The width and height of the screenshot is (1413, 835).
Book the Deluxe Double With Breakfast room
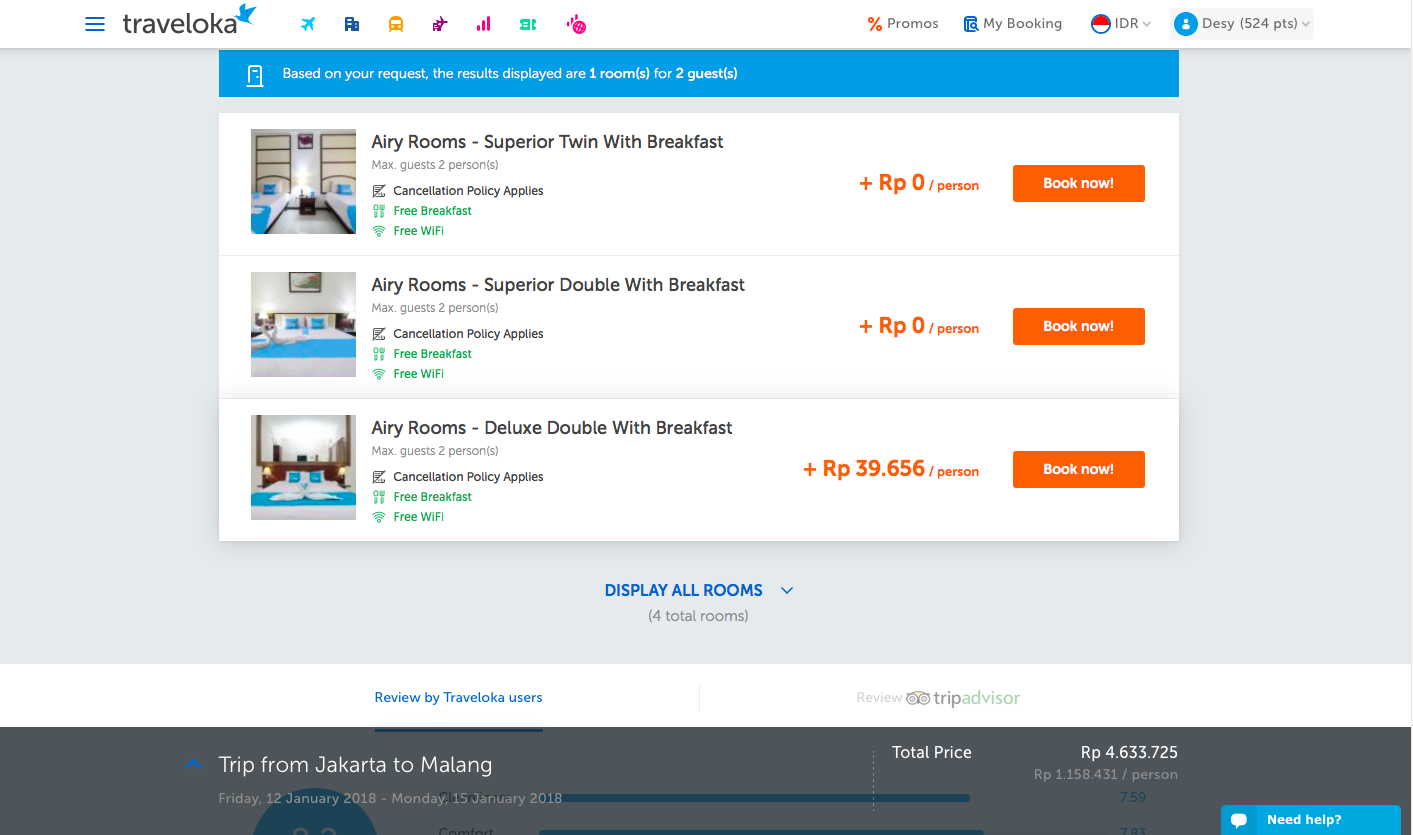[x=1079, y=470]
